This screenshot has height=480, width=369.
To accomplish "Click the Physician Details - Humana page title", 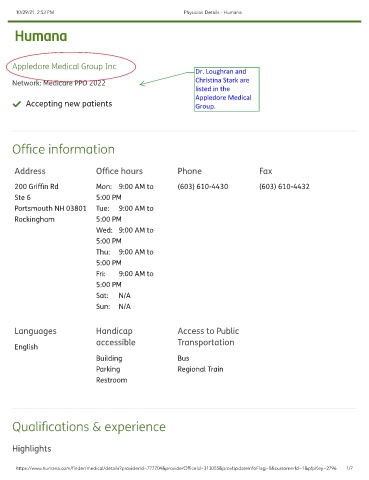I will pos(213,12).
